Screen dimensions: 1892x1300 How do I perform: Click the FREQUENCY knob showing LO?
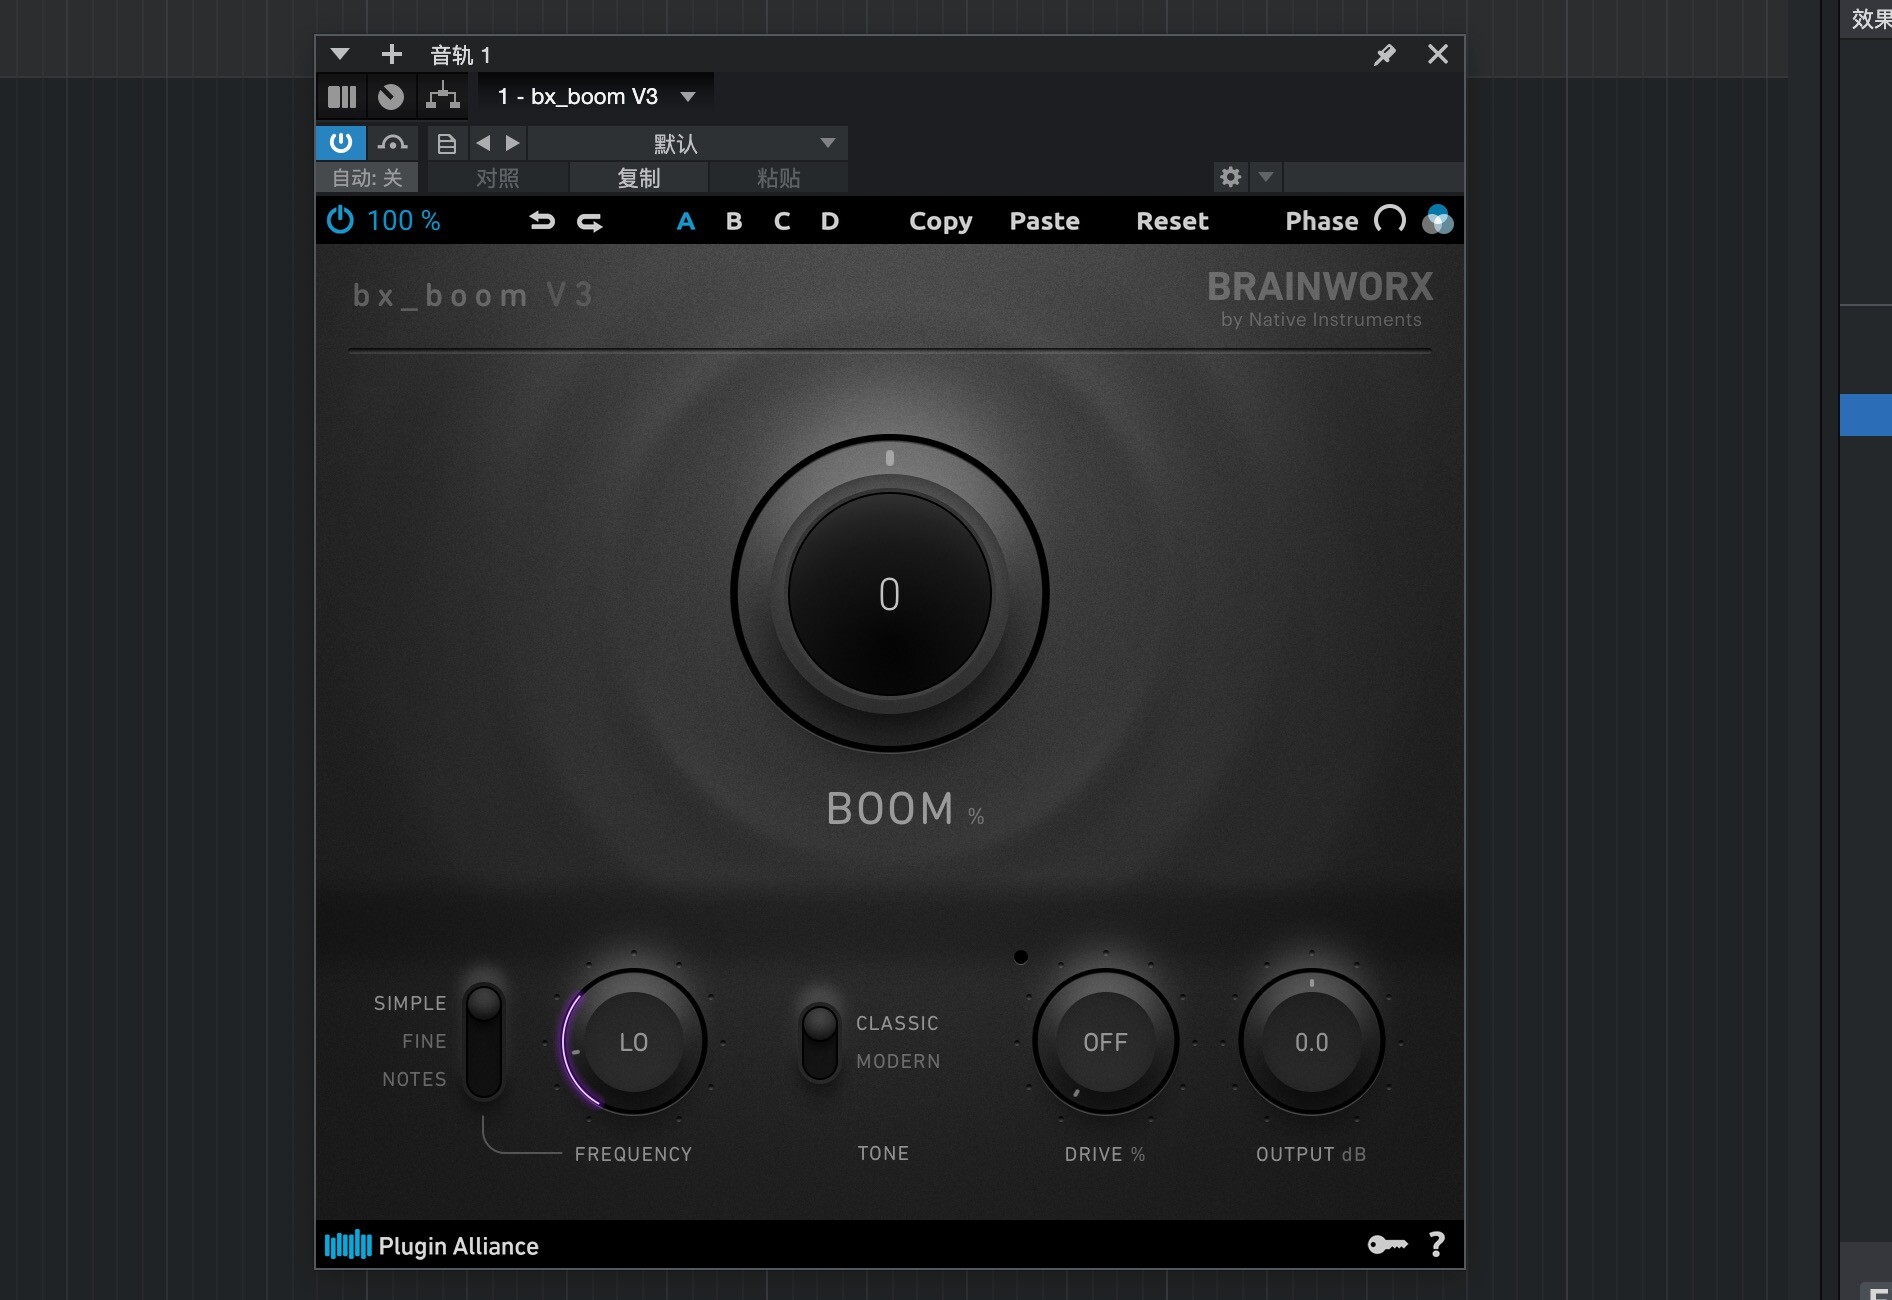[634, 1042]
